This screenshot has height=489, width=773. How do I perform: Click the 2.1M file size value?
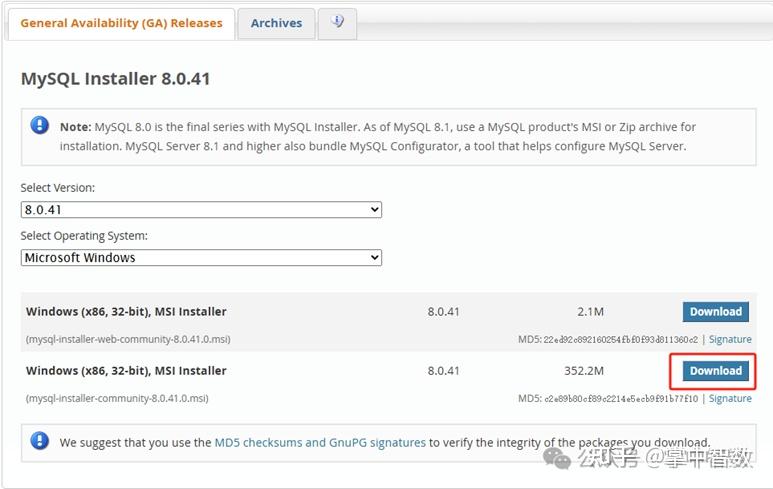[590, 312]
